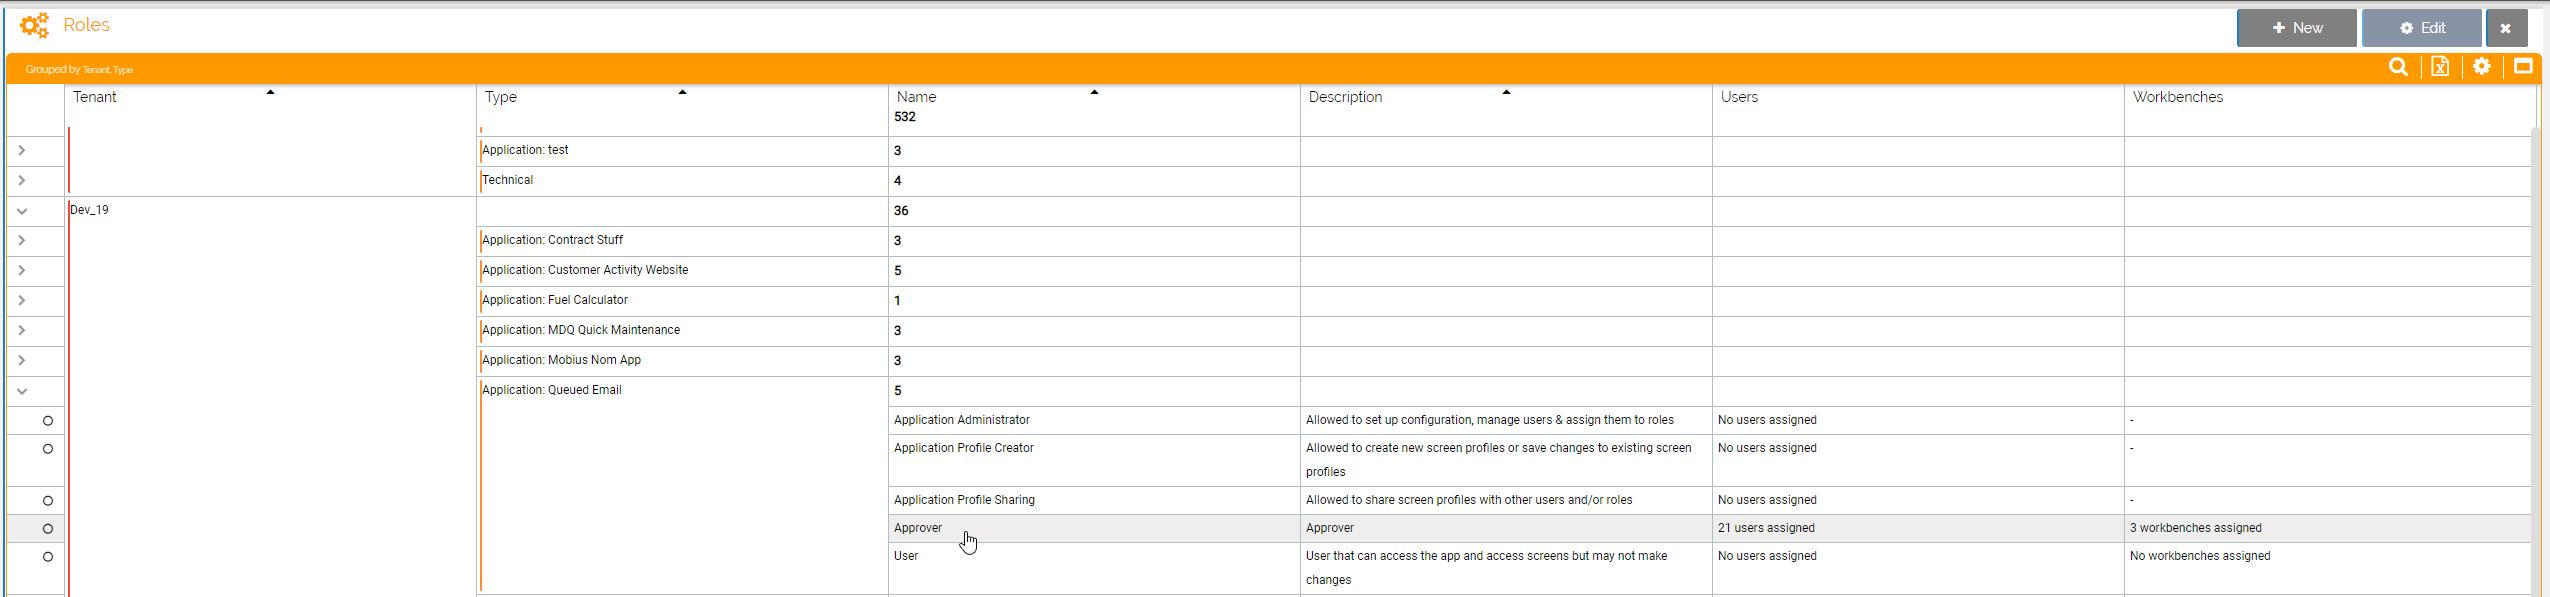Expand the Application: Fuel Calculator group
The image size is (2550, 597).
pos(22,301)
